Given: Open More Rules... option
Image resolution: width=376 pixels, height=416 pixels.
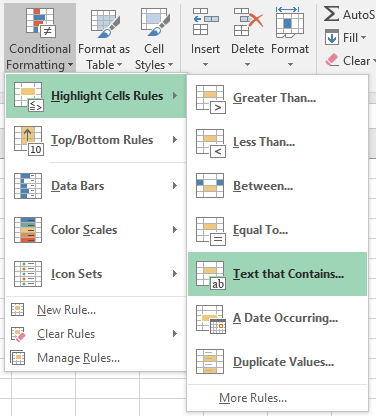Looking at the screenshot, I should 277,398.
